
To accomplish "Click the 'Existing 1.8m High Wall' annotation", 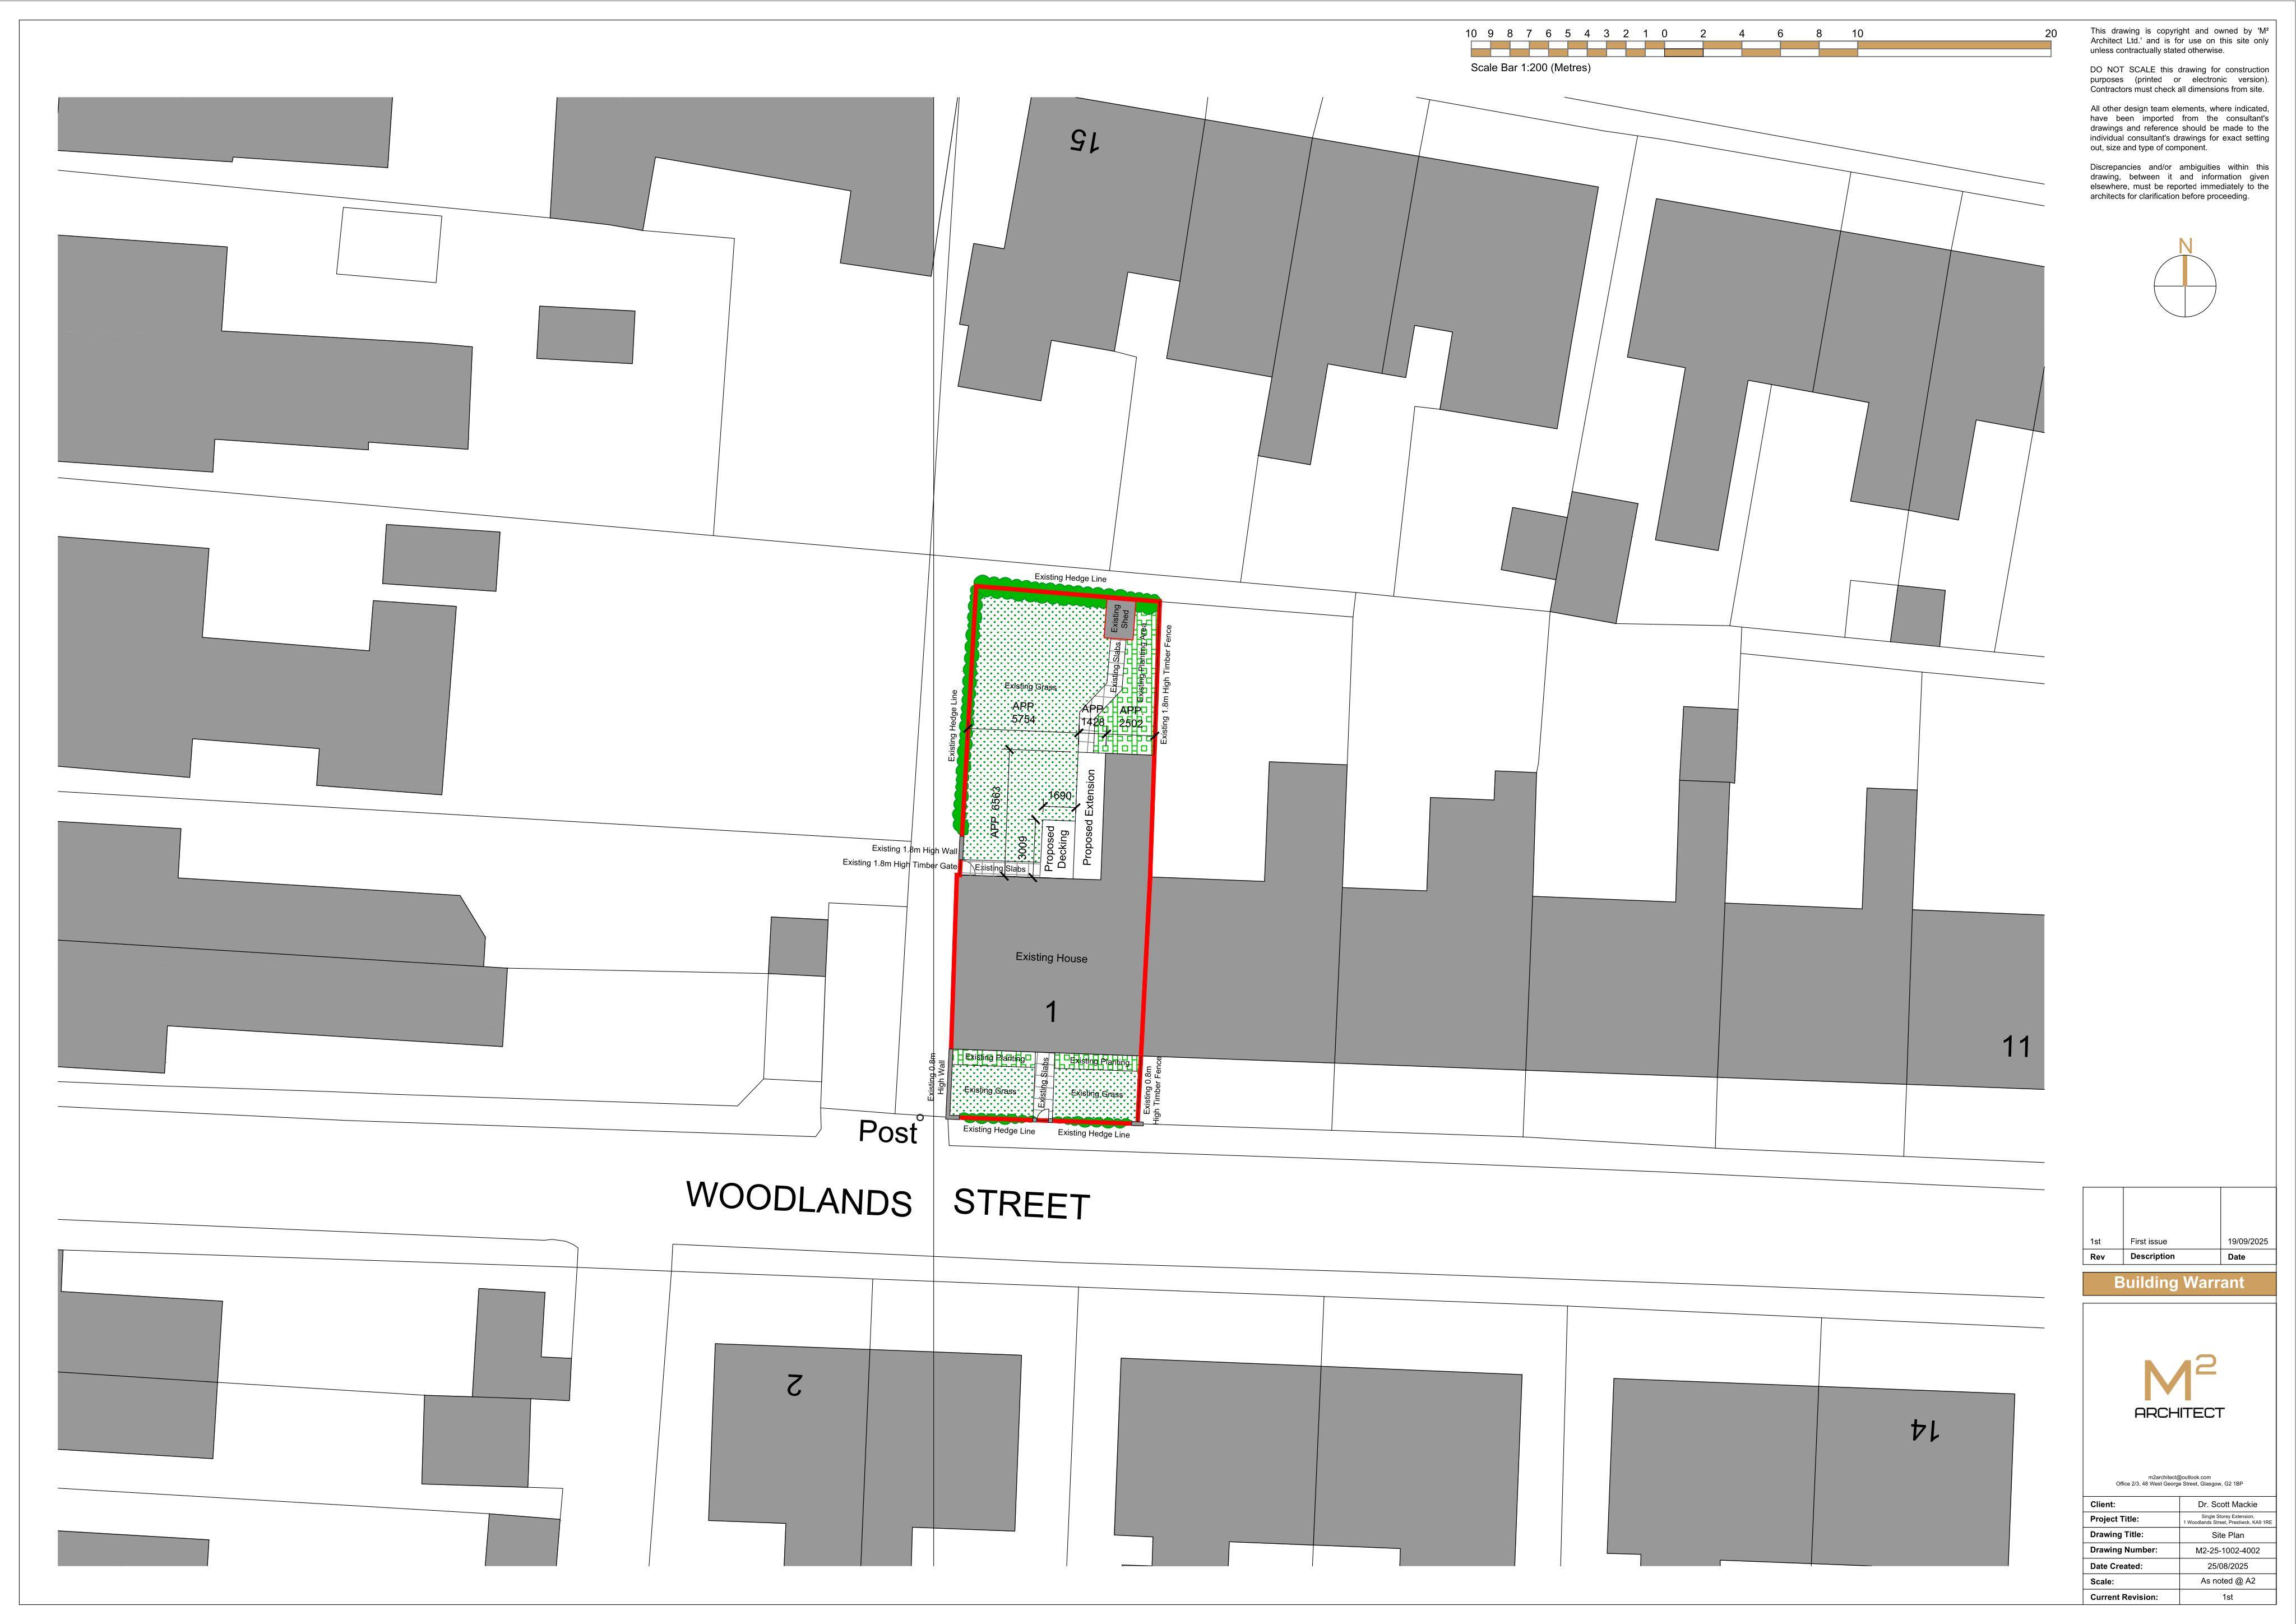I will (914, 850).
